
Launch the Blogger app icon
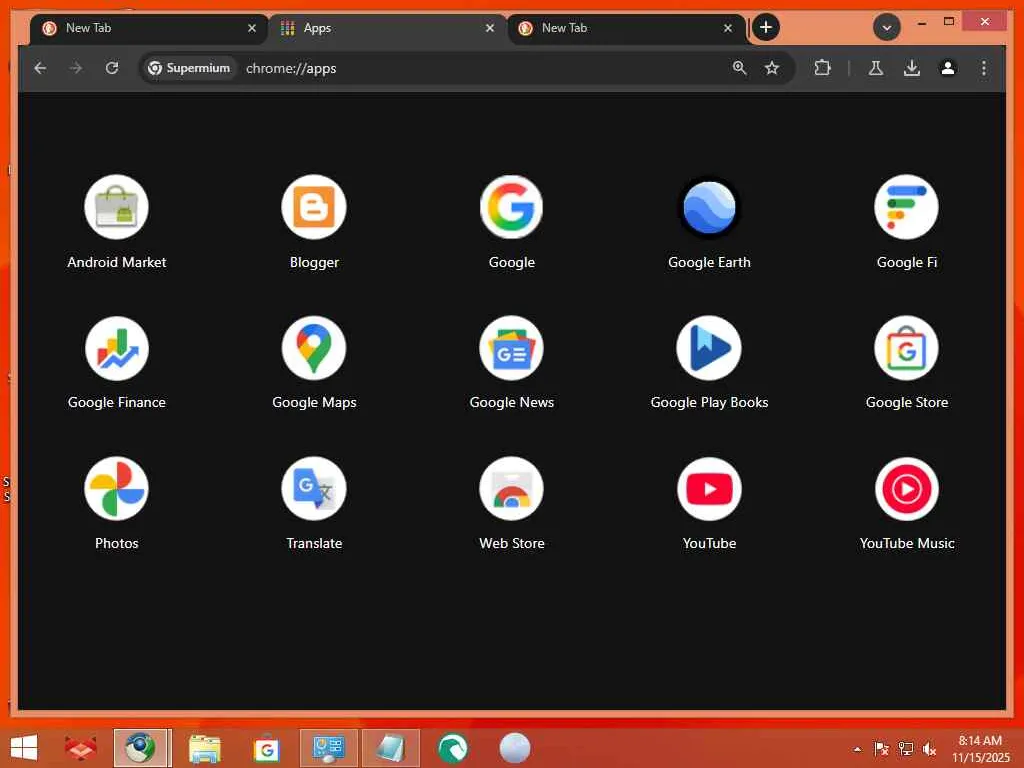pos(314,207)
